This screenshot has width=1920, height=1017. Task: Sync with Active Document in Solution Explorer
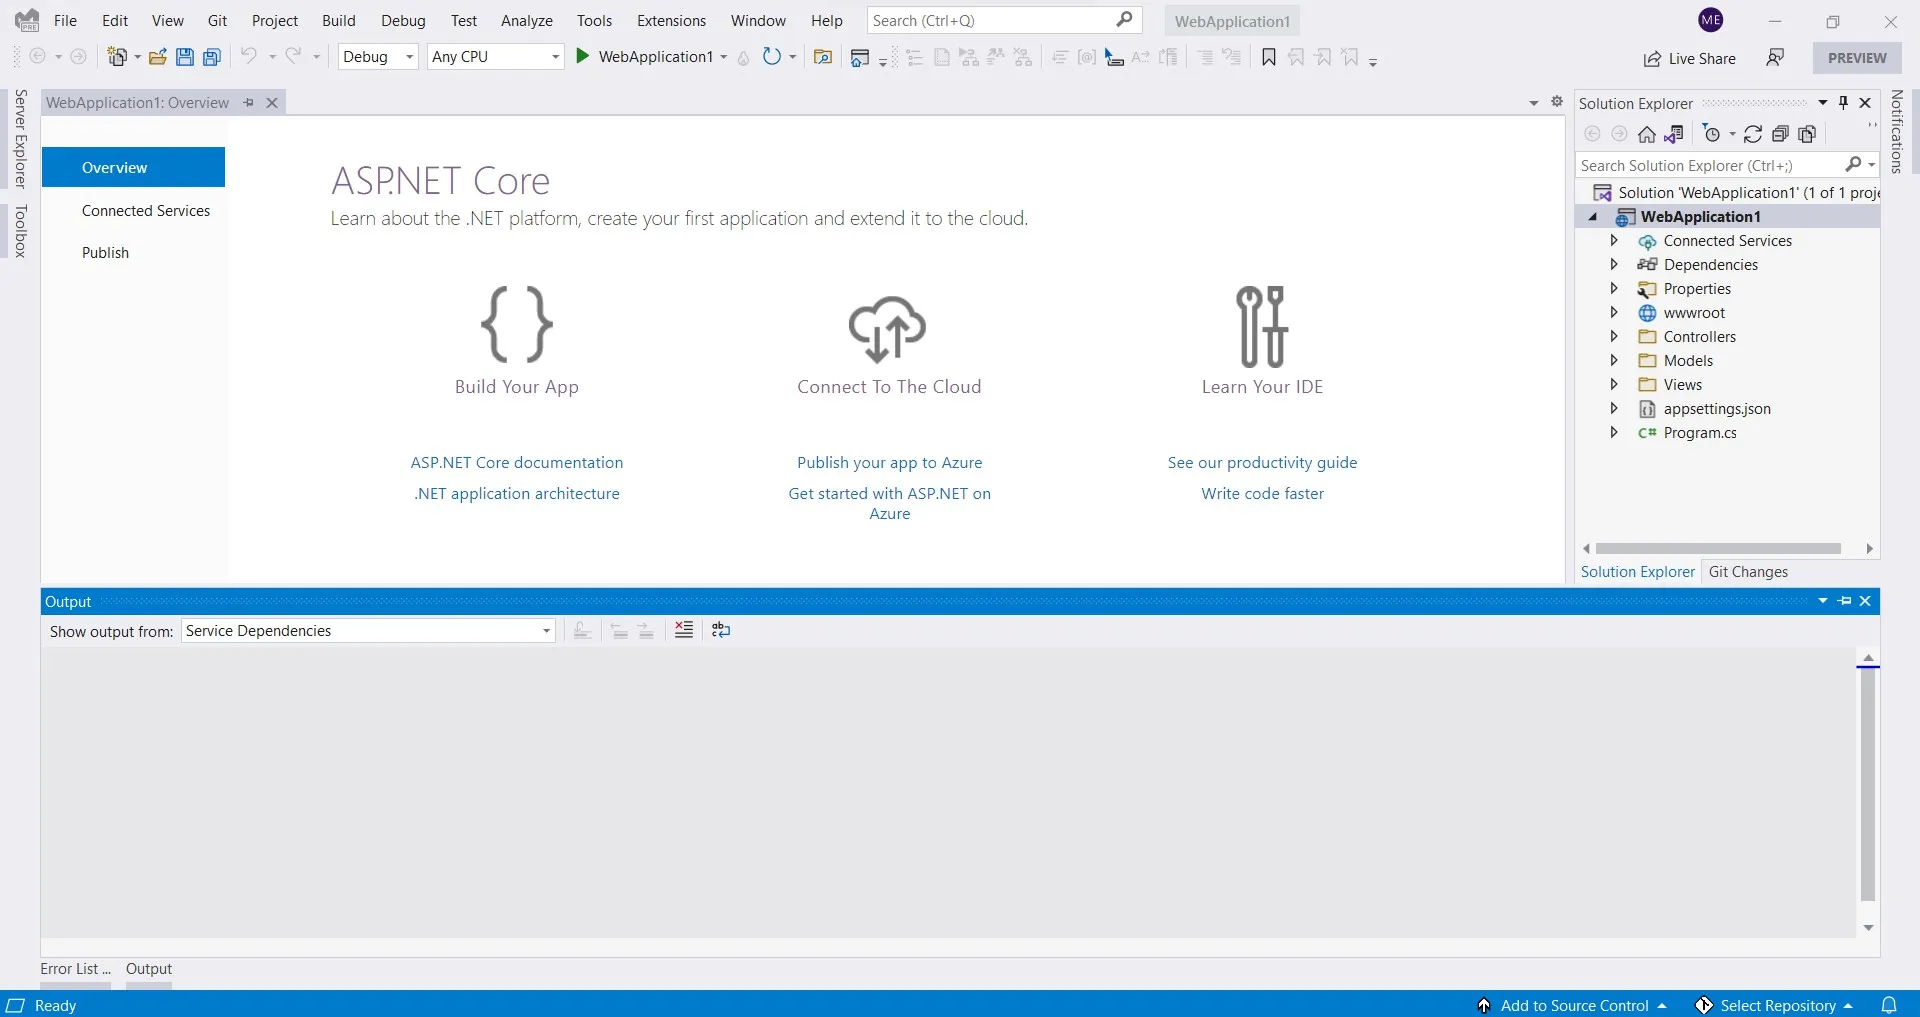1753,134
